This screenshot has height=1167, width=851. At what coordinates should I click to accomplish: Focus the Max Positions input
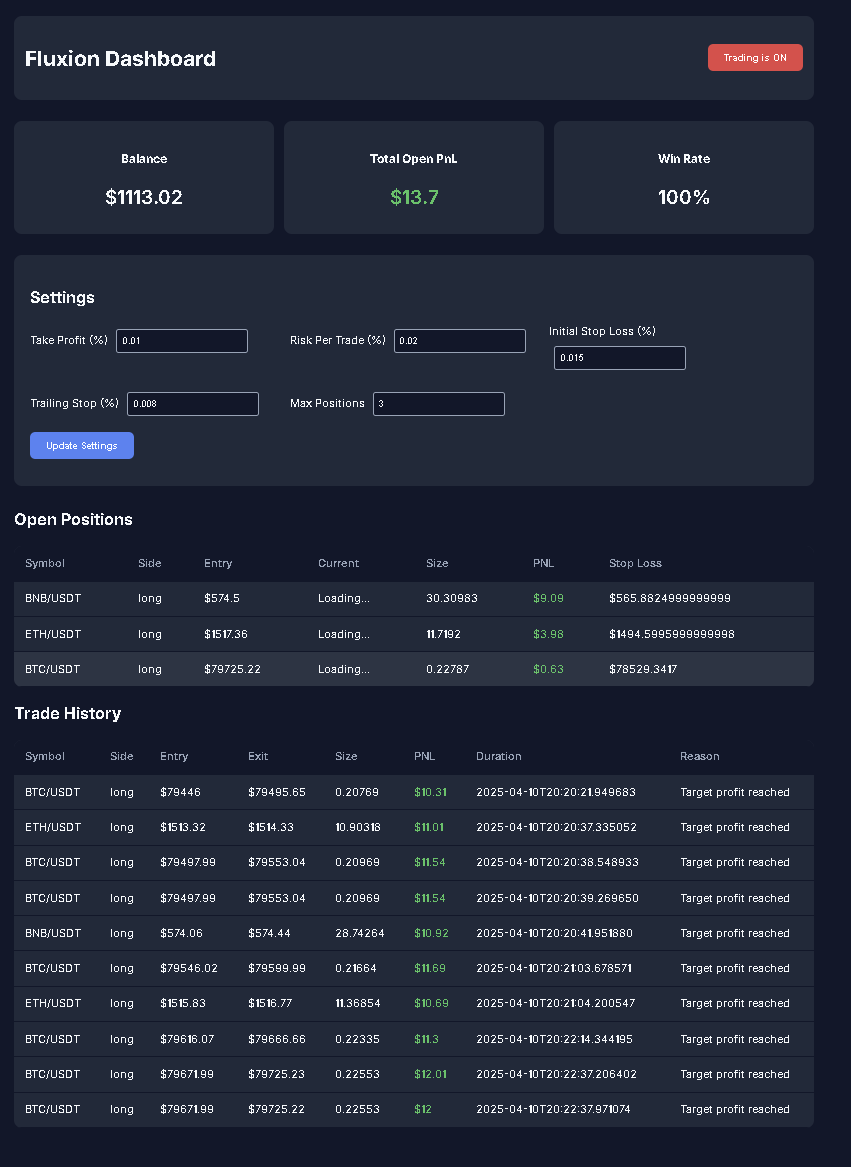point(439,403)
